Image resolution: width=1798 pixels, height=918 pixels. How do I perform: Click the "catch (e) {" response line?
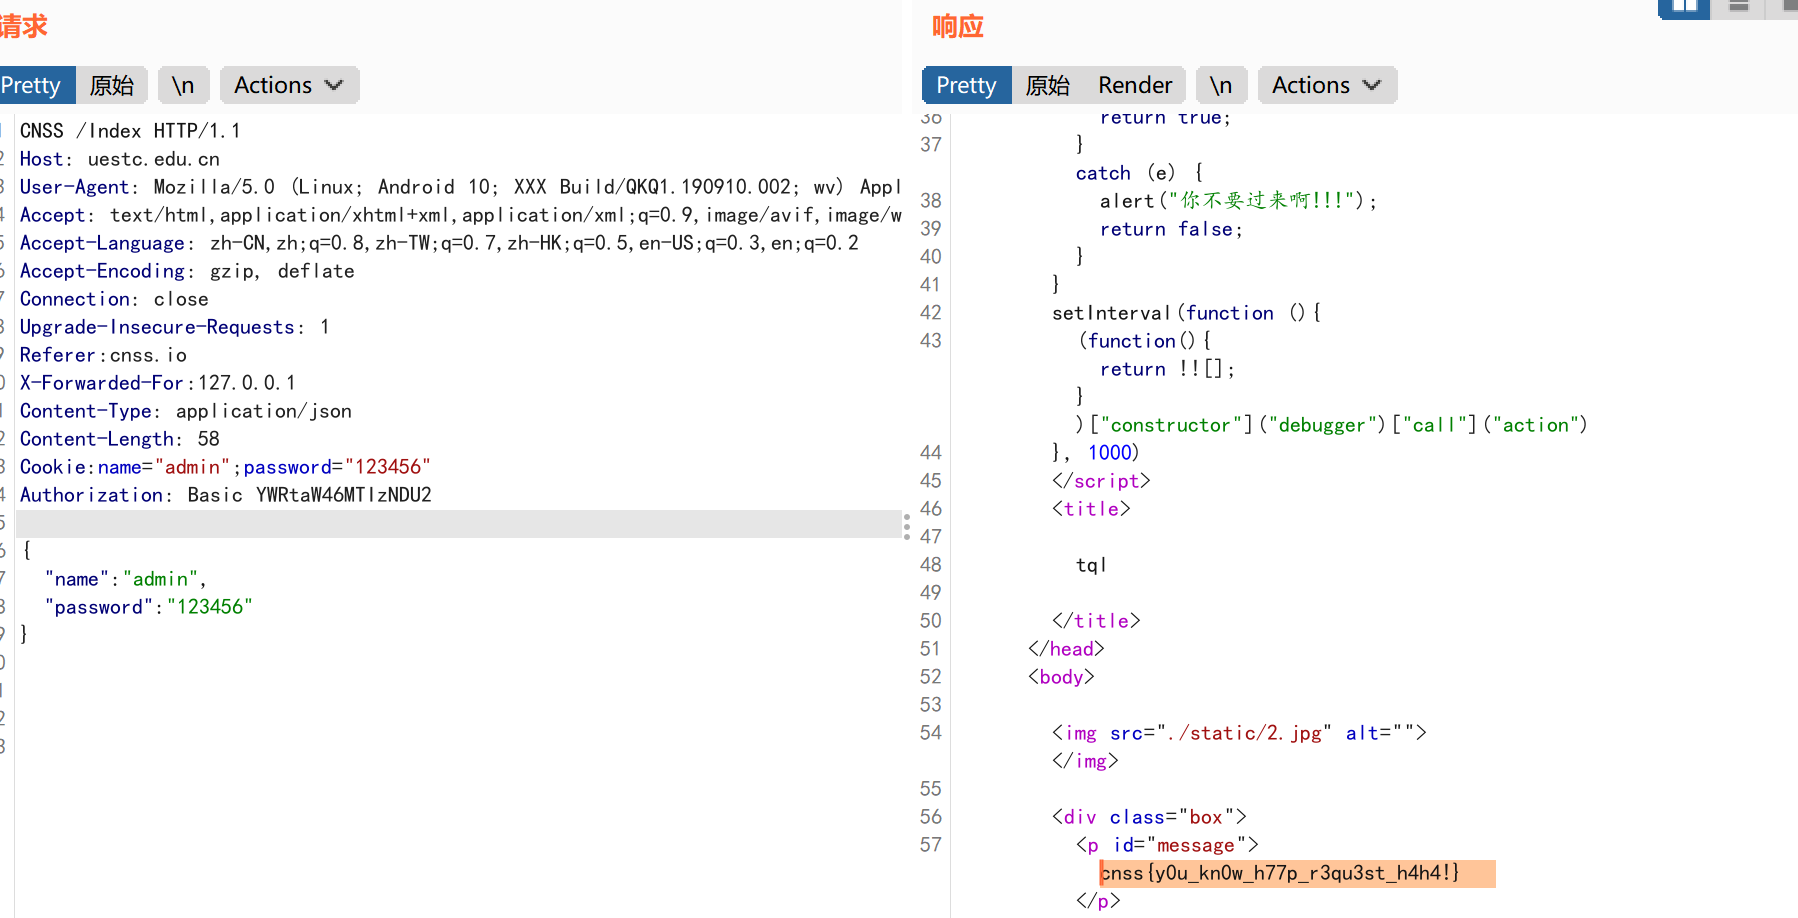(1139, 173)
